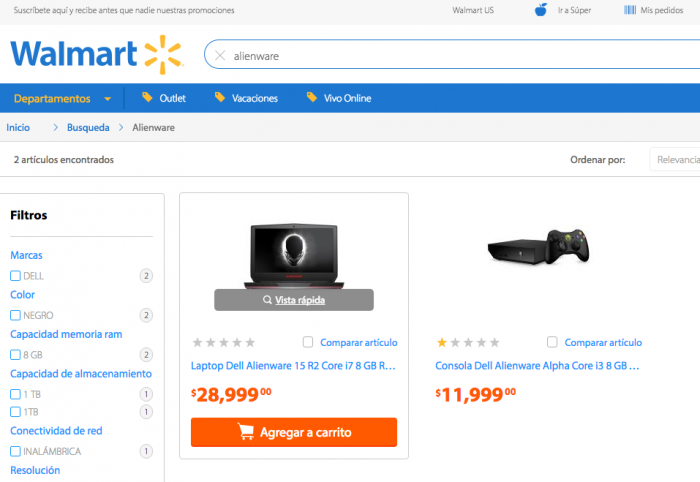Clear search with the X icon
The image size is (700, 482).
(x=220, y=56)
